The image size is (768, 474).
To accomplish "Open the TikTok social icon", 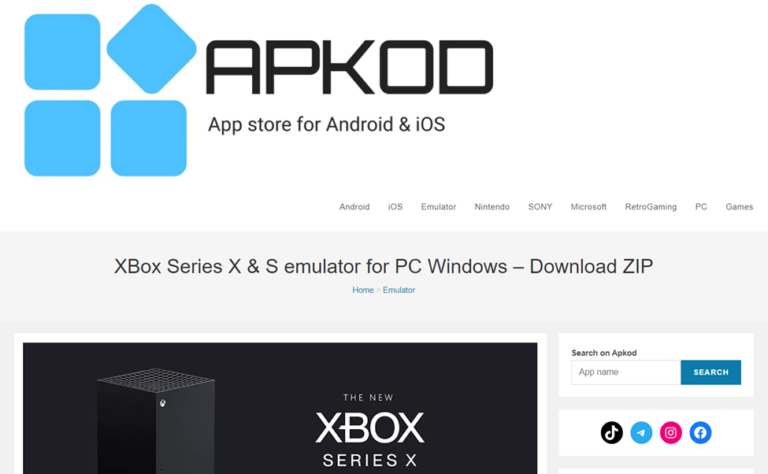I will (x=611, y=432).
